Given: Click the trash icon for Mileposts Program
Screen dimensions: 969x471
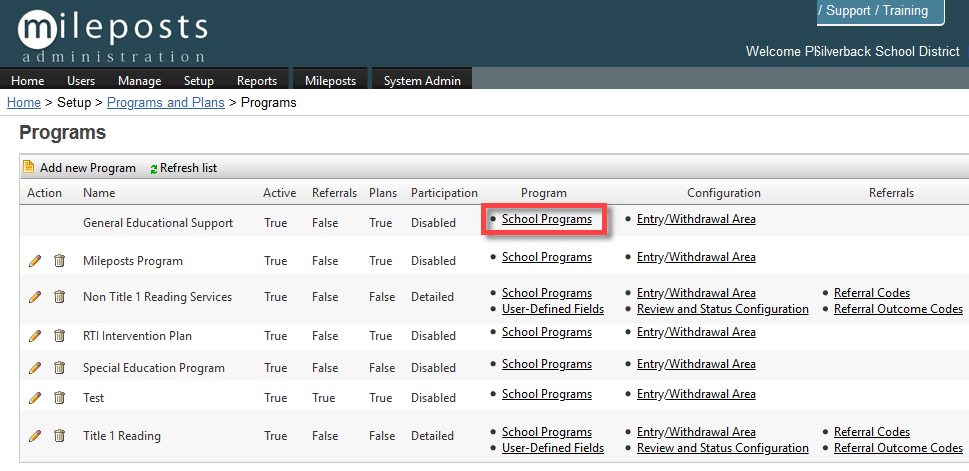Looking at the screenshot, I should [x=59, y=261].
